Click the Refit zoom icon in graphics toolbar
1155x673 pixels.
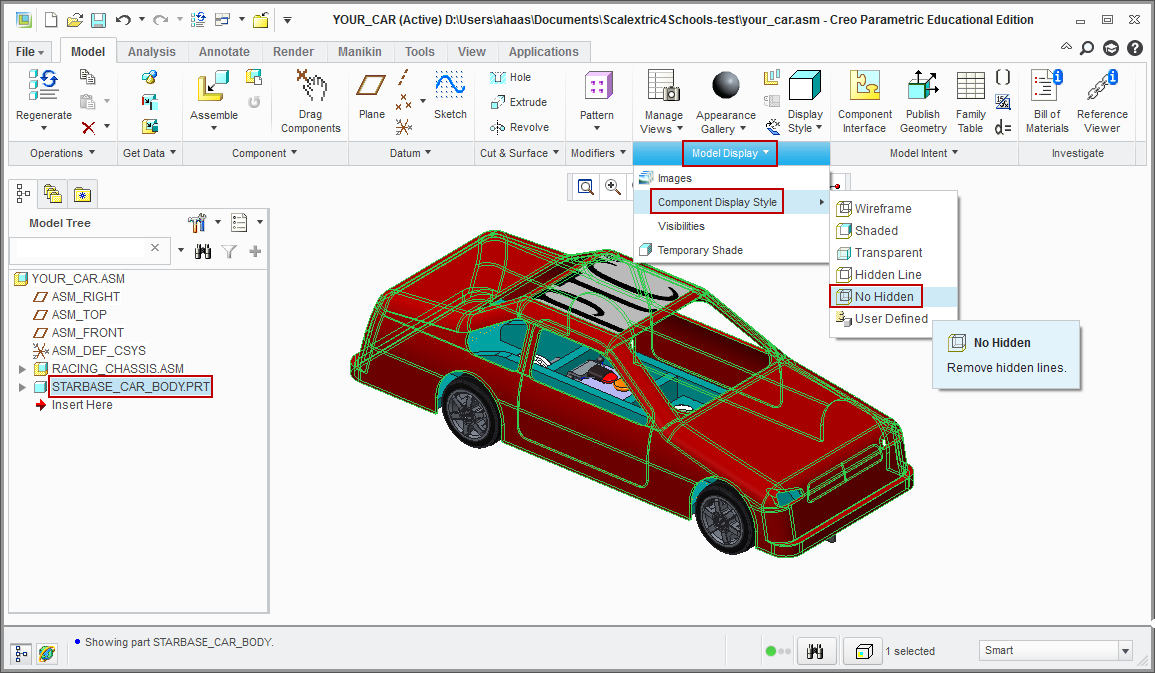[586, 187]
